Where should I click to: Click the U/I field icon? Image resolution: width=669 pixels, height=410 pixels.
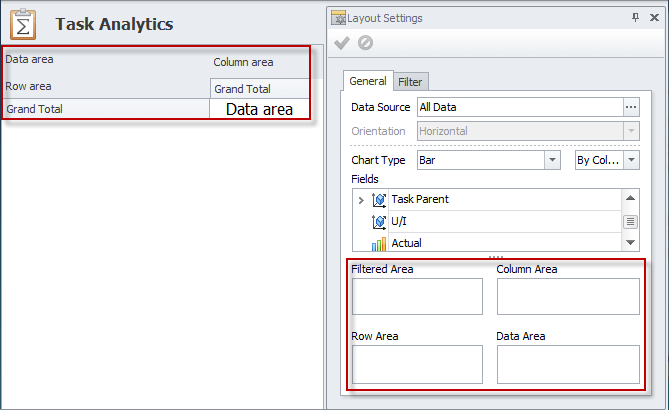tap(379, 222)
